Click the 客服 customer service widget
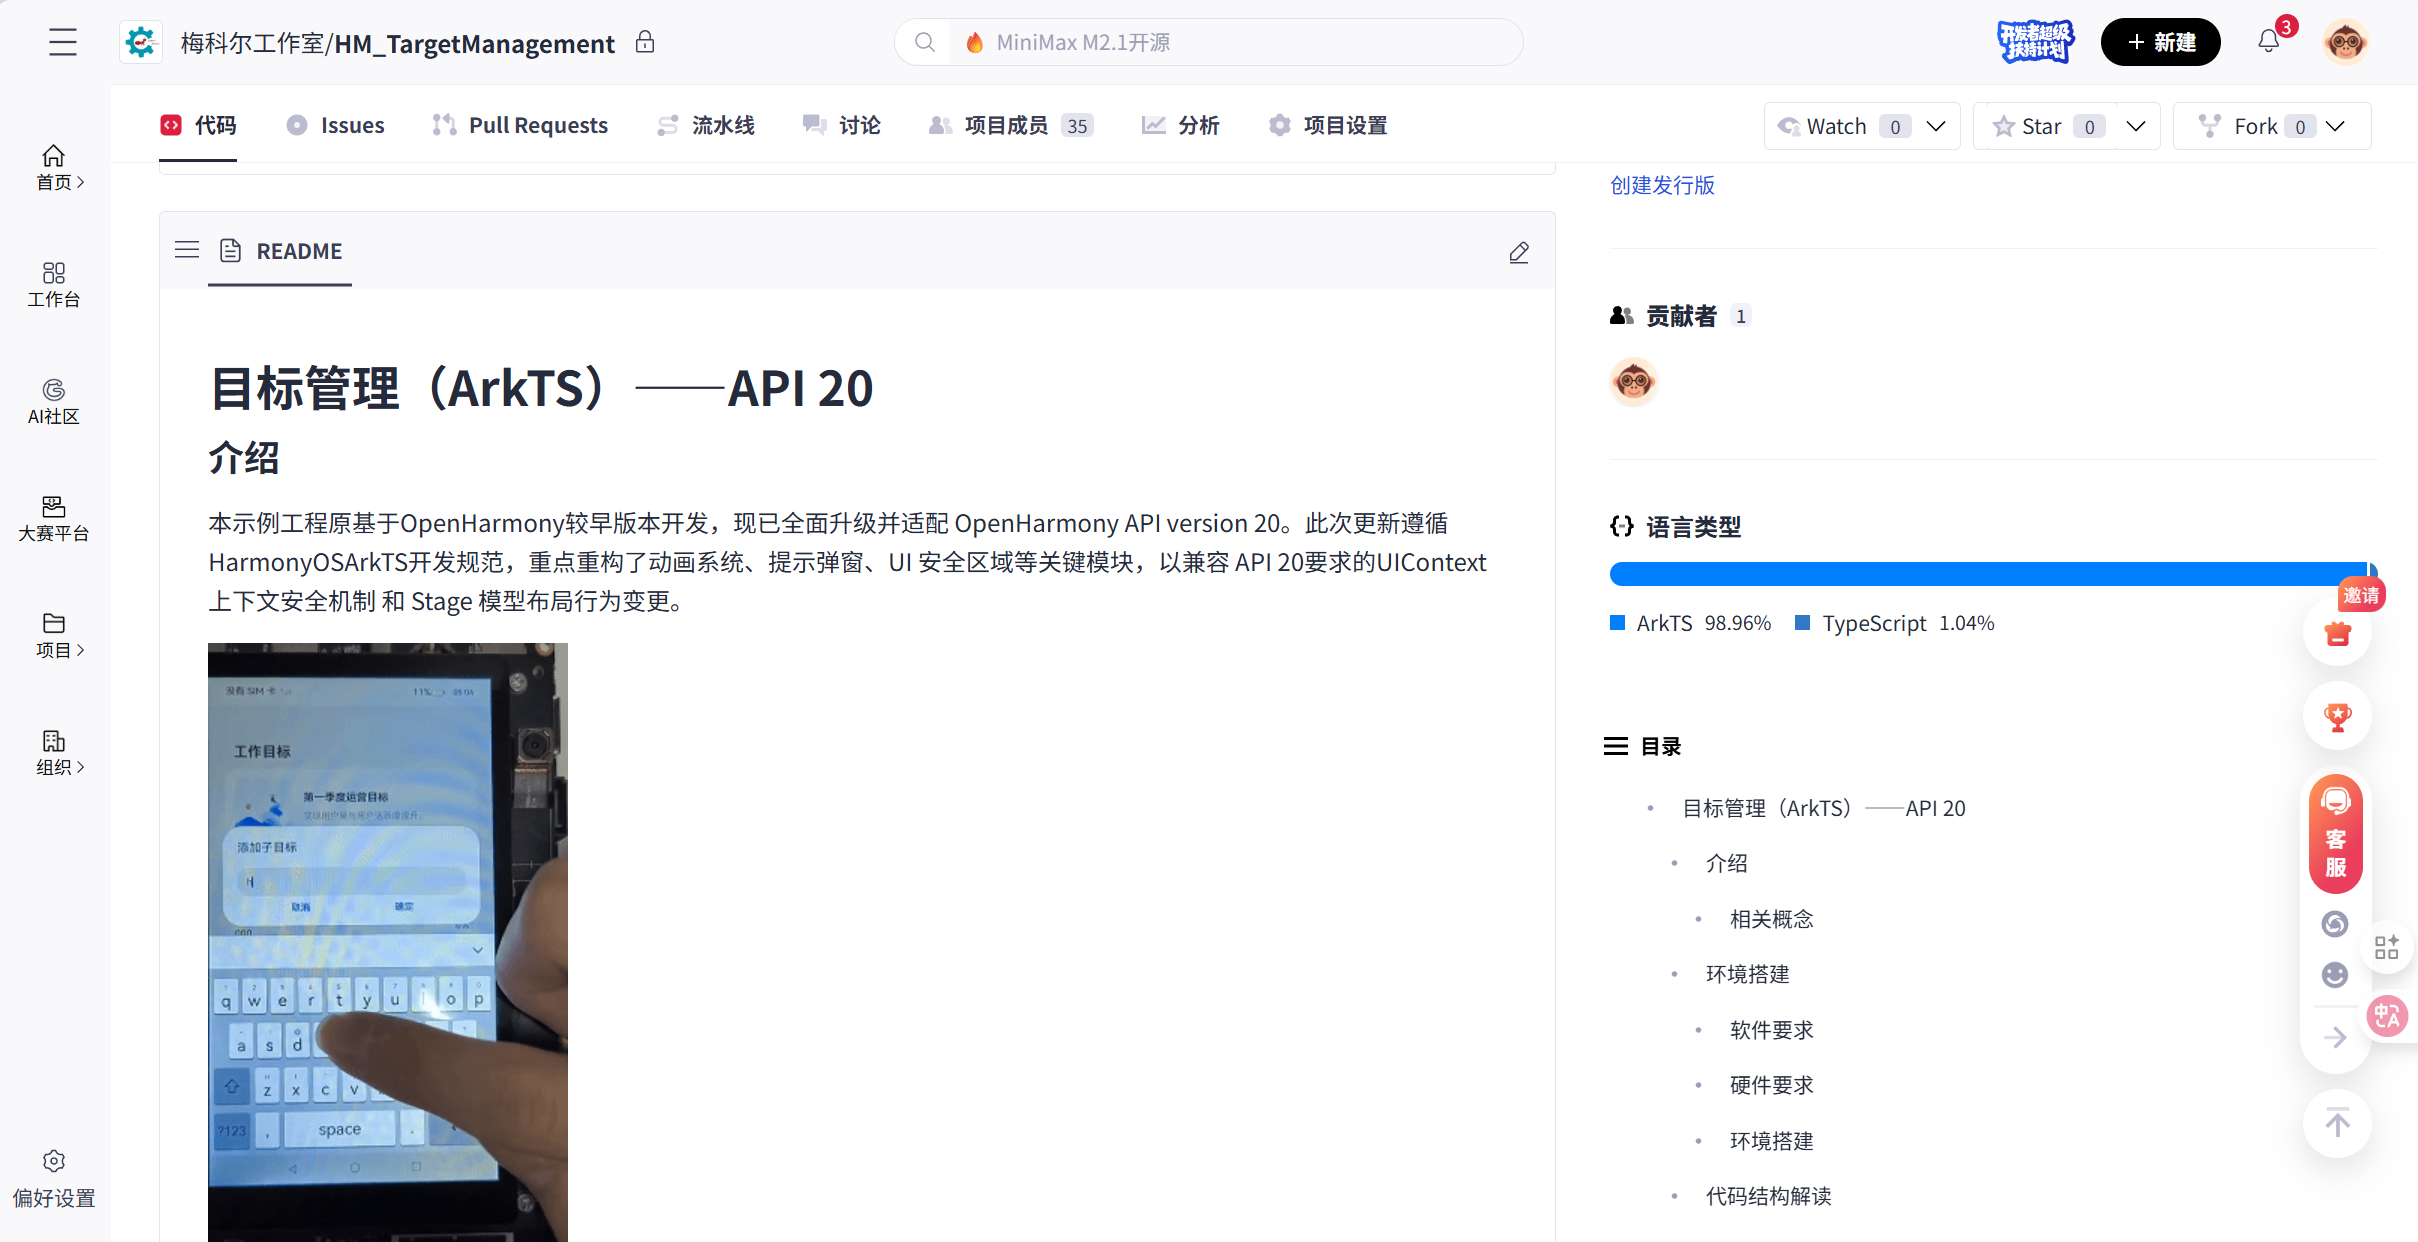2418x1242 pixels. tap(2336, 833)
